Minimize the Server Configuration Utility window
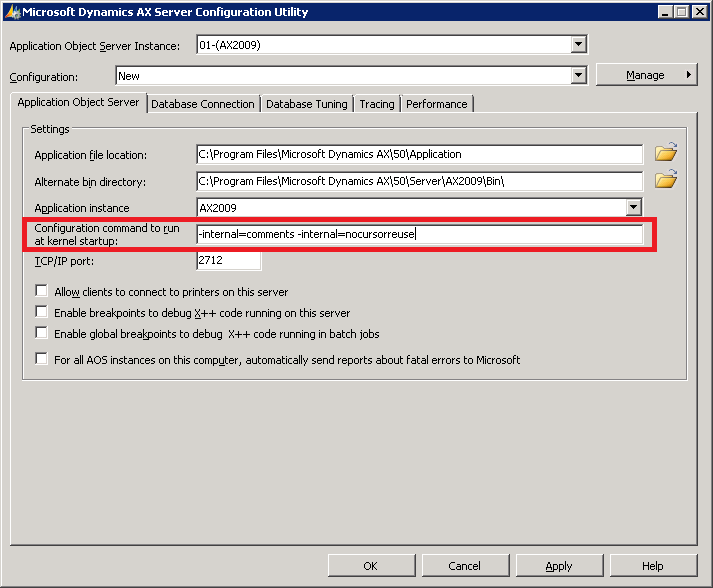This screenshot has height=588, width=713. click(665, 12)
